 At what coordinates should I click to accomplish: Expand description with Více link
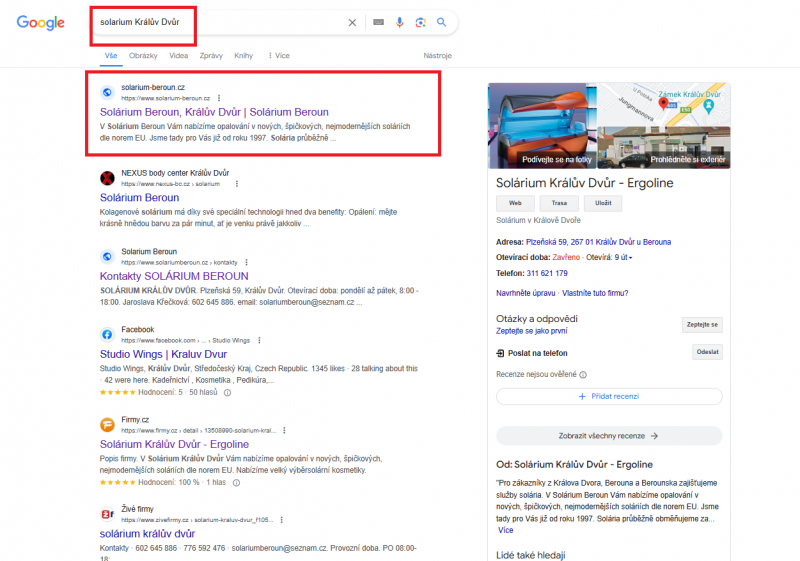[506, 530]
